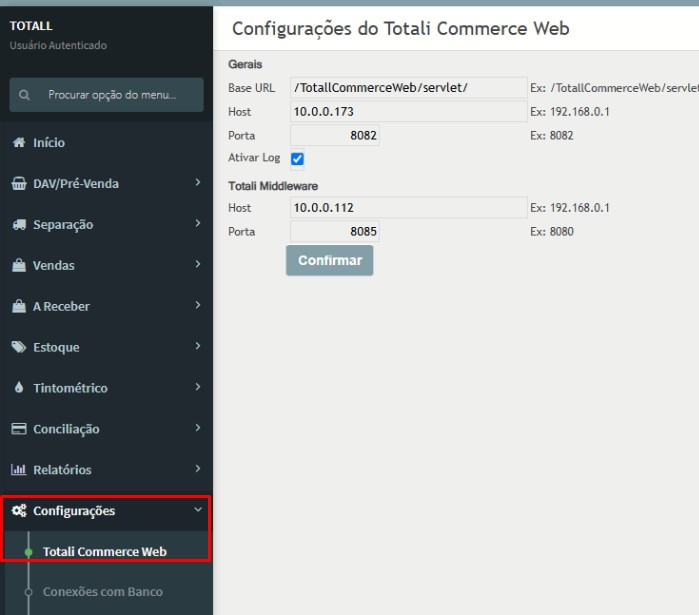Expand the Separação menu chevron
699x615 pixels.
(198, 223)
